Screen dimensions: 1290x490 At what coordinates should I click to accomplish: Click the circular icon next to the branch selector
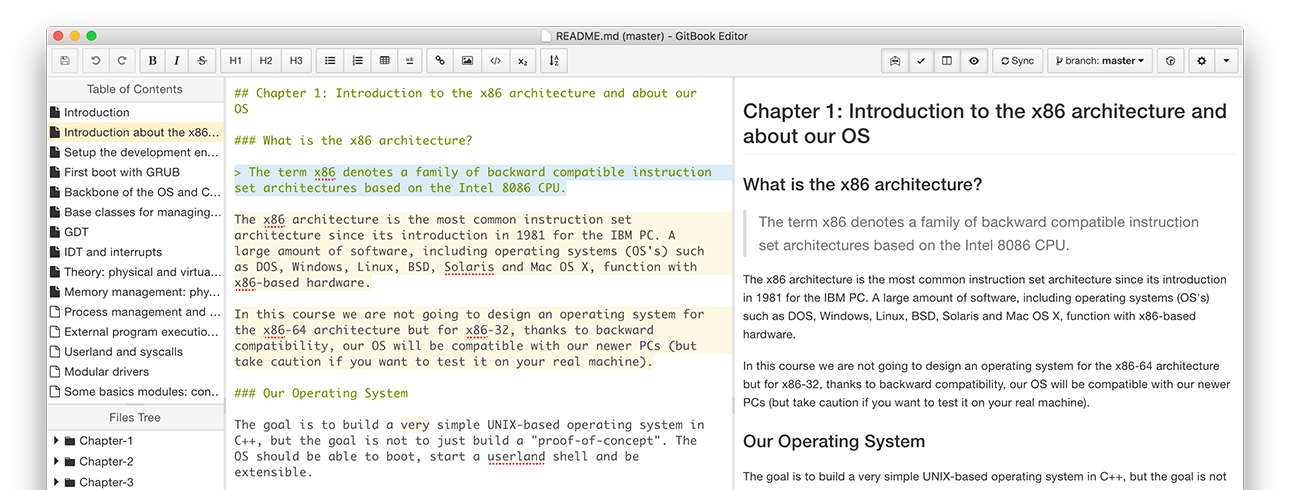1171,61
